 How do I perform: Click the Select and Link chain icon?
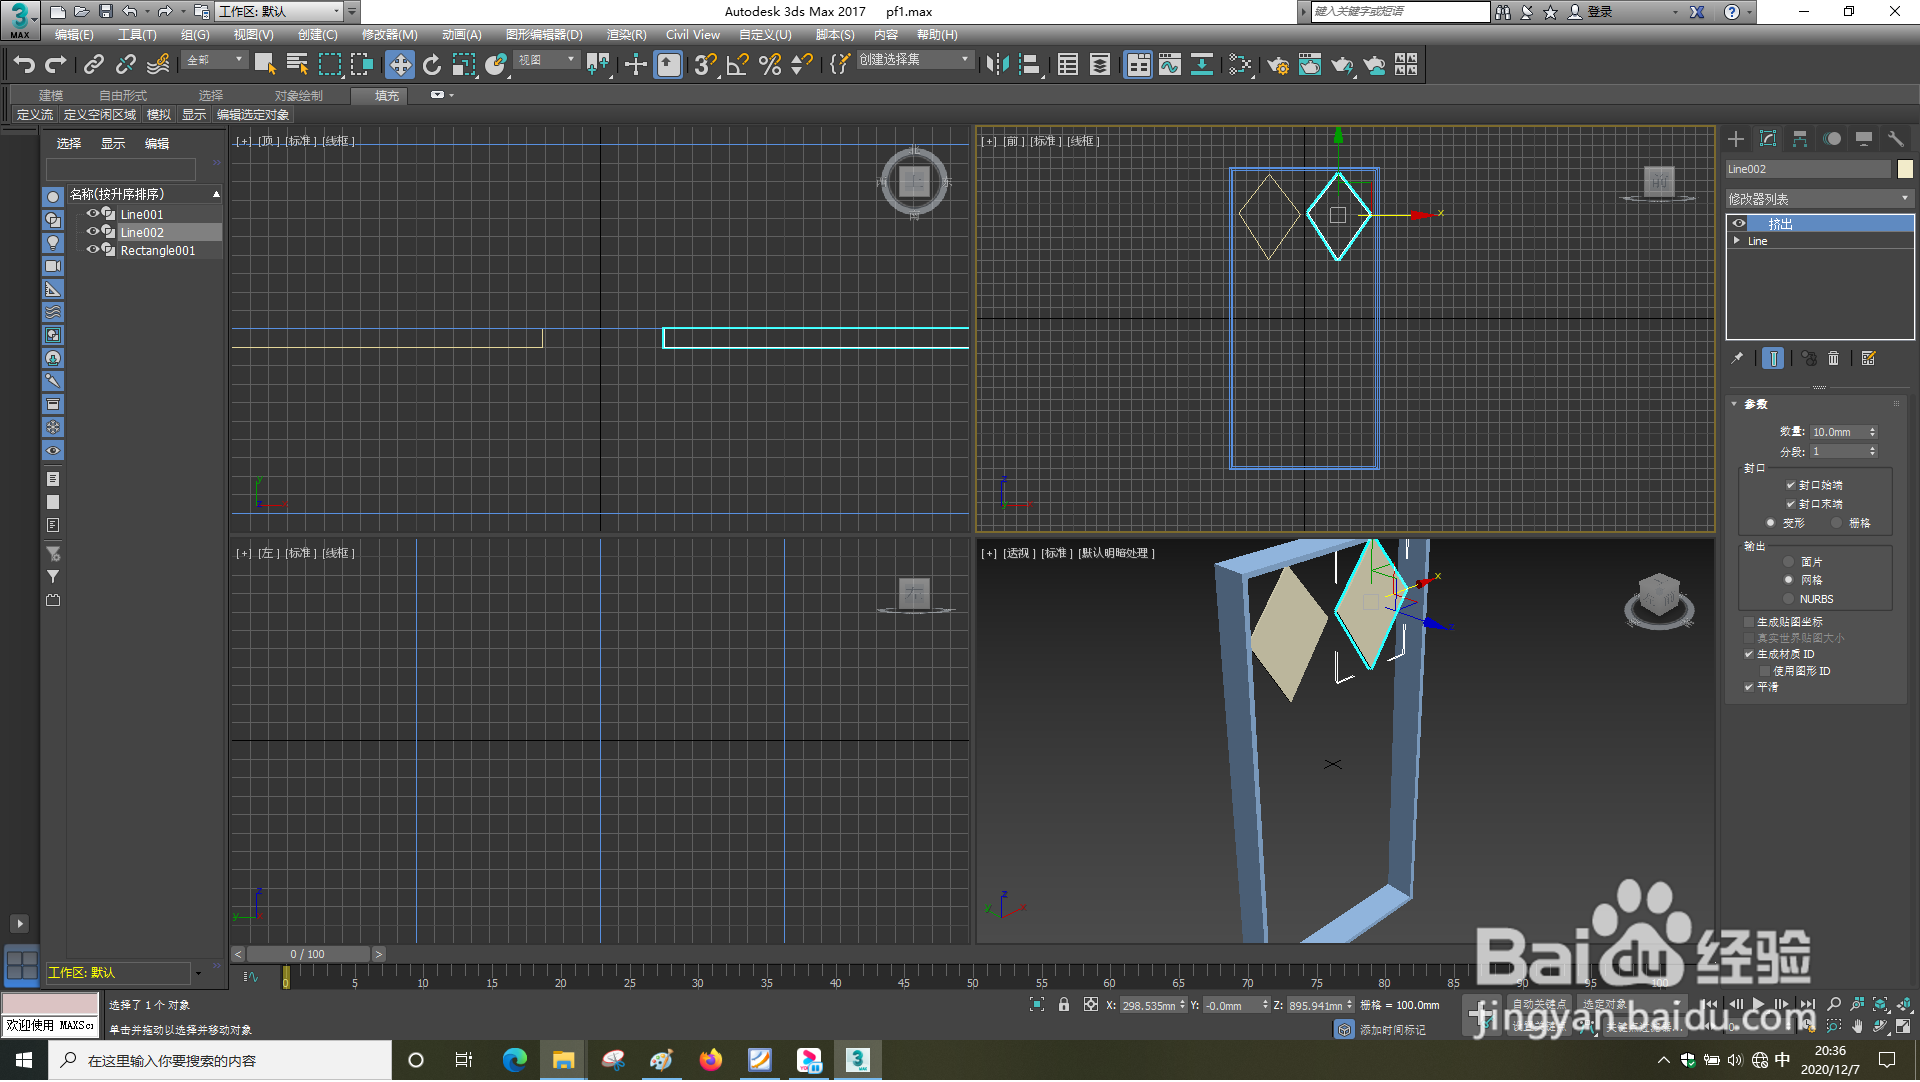pos(93,65)
